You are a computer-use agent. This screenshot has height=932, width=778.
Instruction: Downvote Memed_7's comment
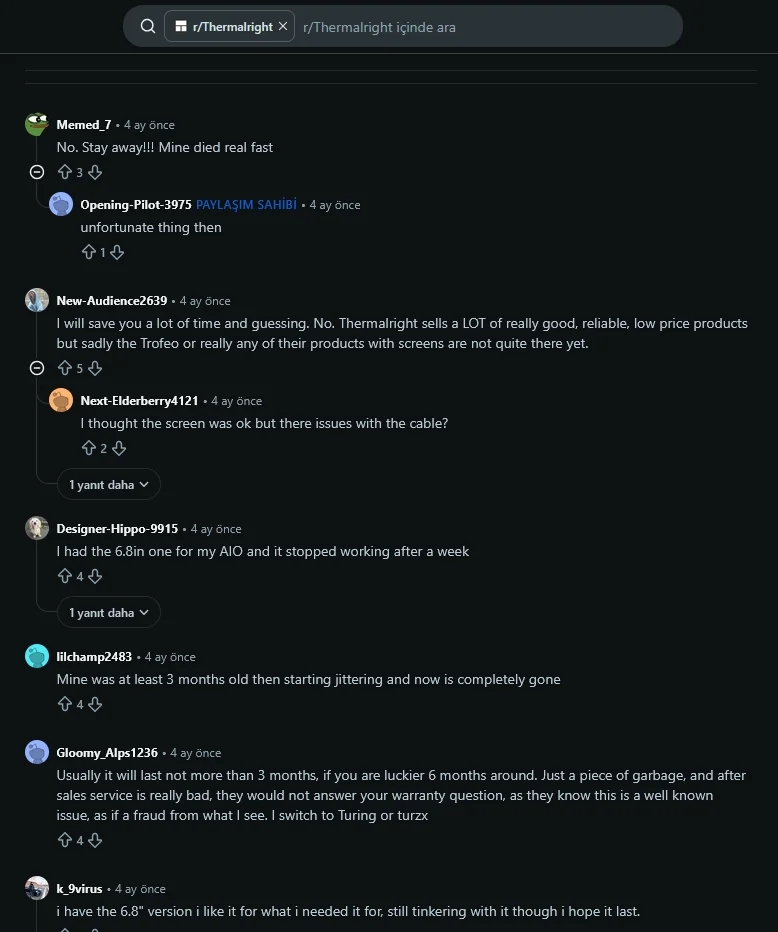pos(95,172)
